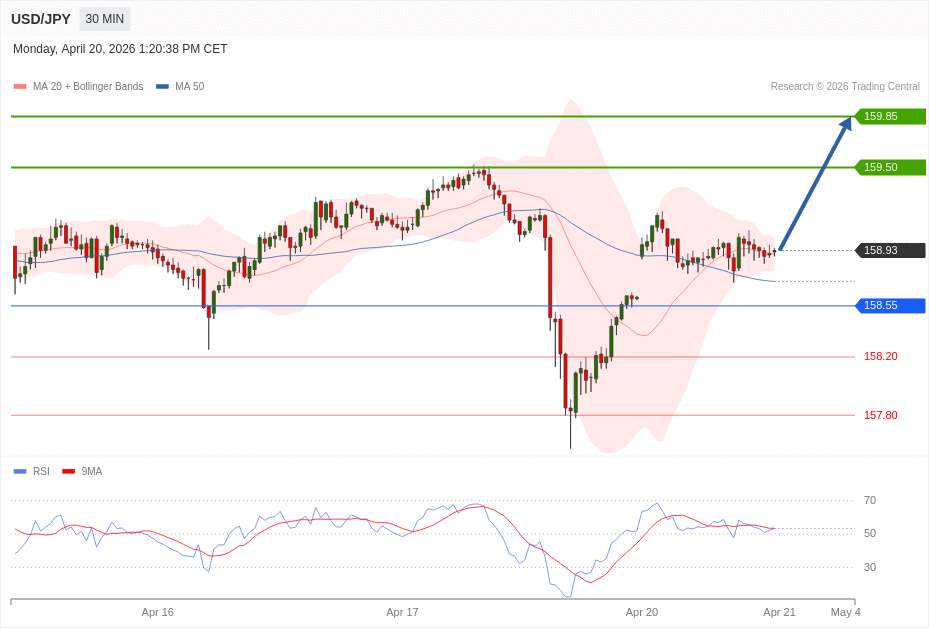The image size is (929, 629).
Task: Click the blue forecast arrow head
Action: [x=846, y=123]
